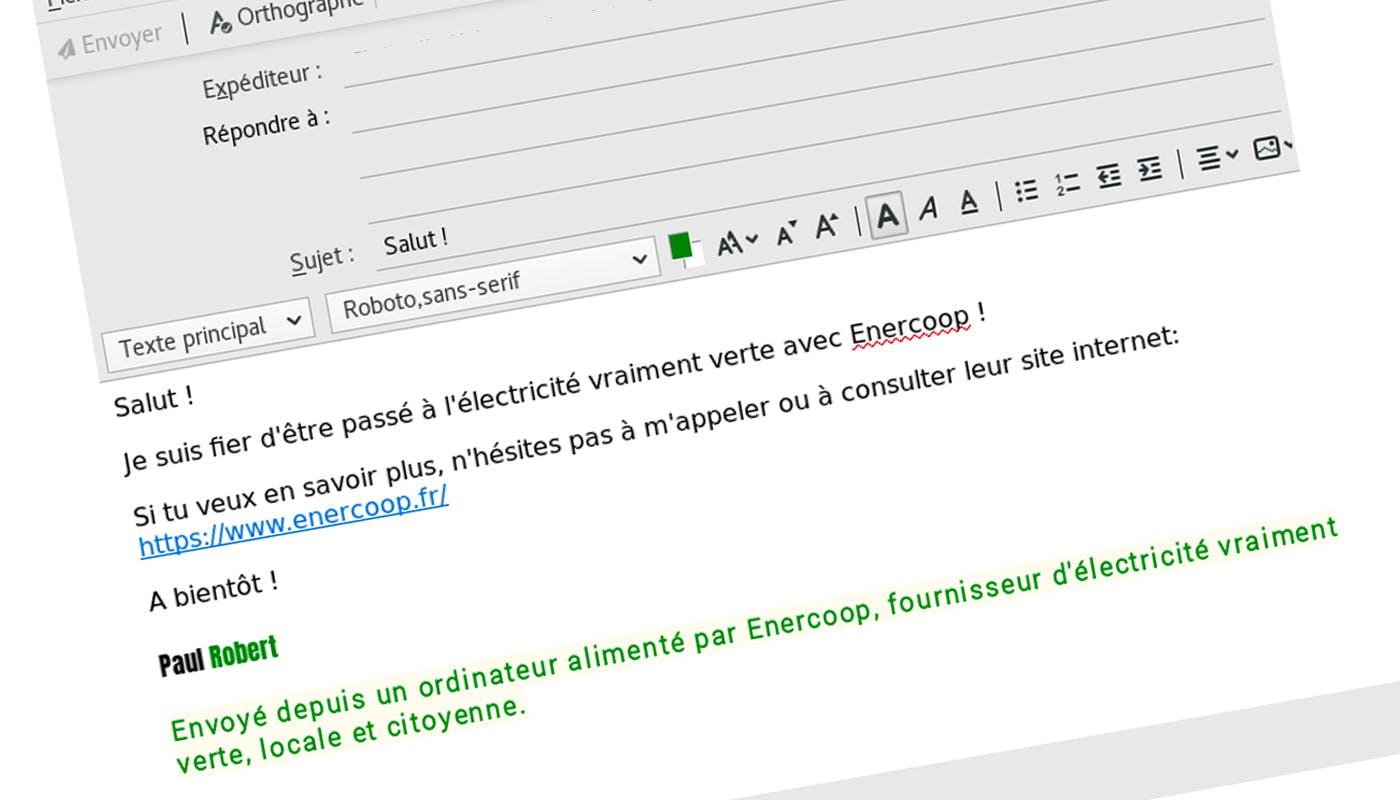Viewport: 1400px width, 800px height.
Task: Click the Si tu veux en savoir plus sentence
Action: tap(657, 428)
